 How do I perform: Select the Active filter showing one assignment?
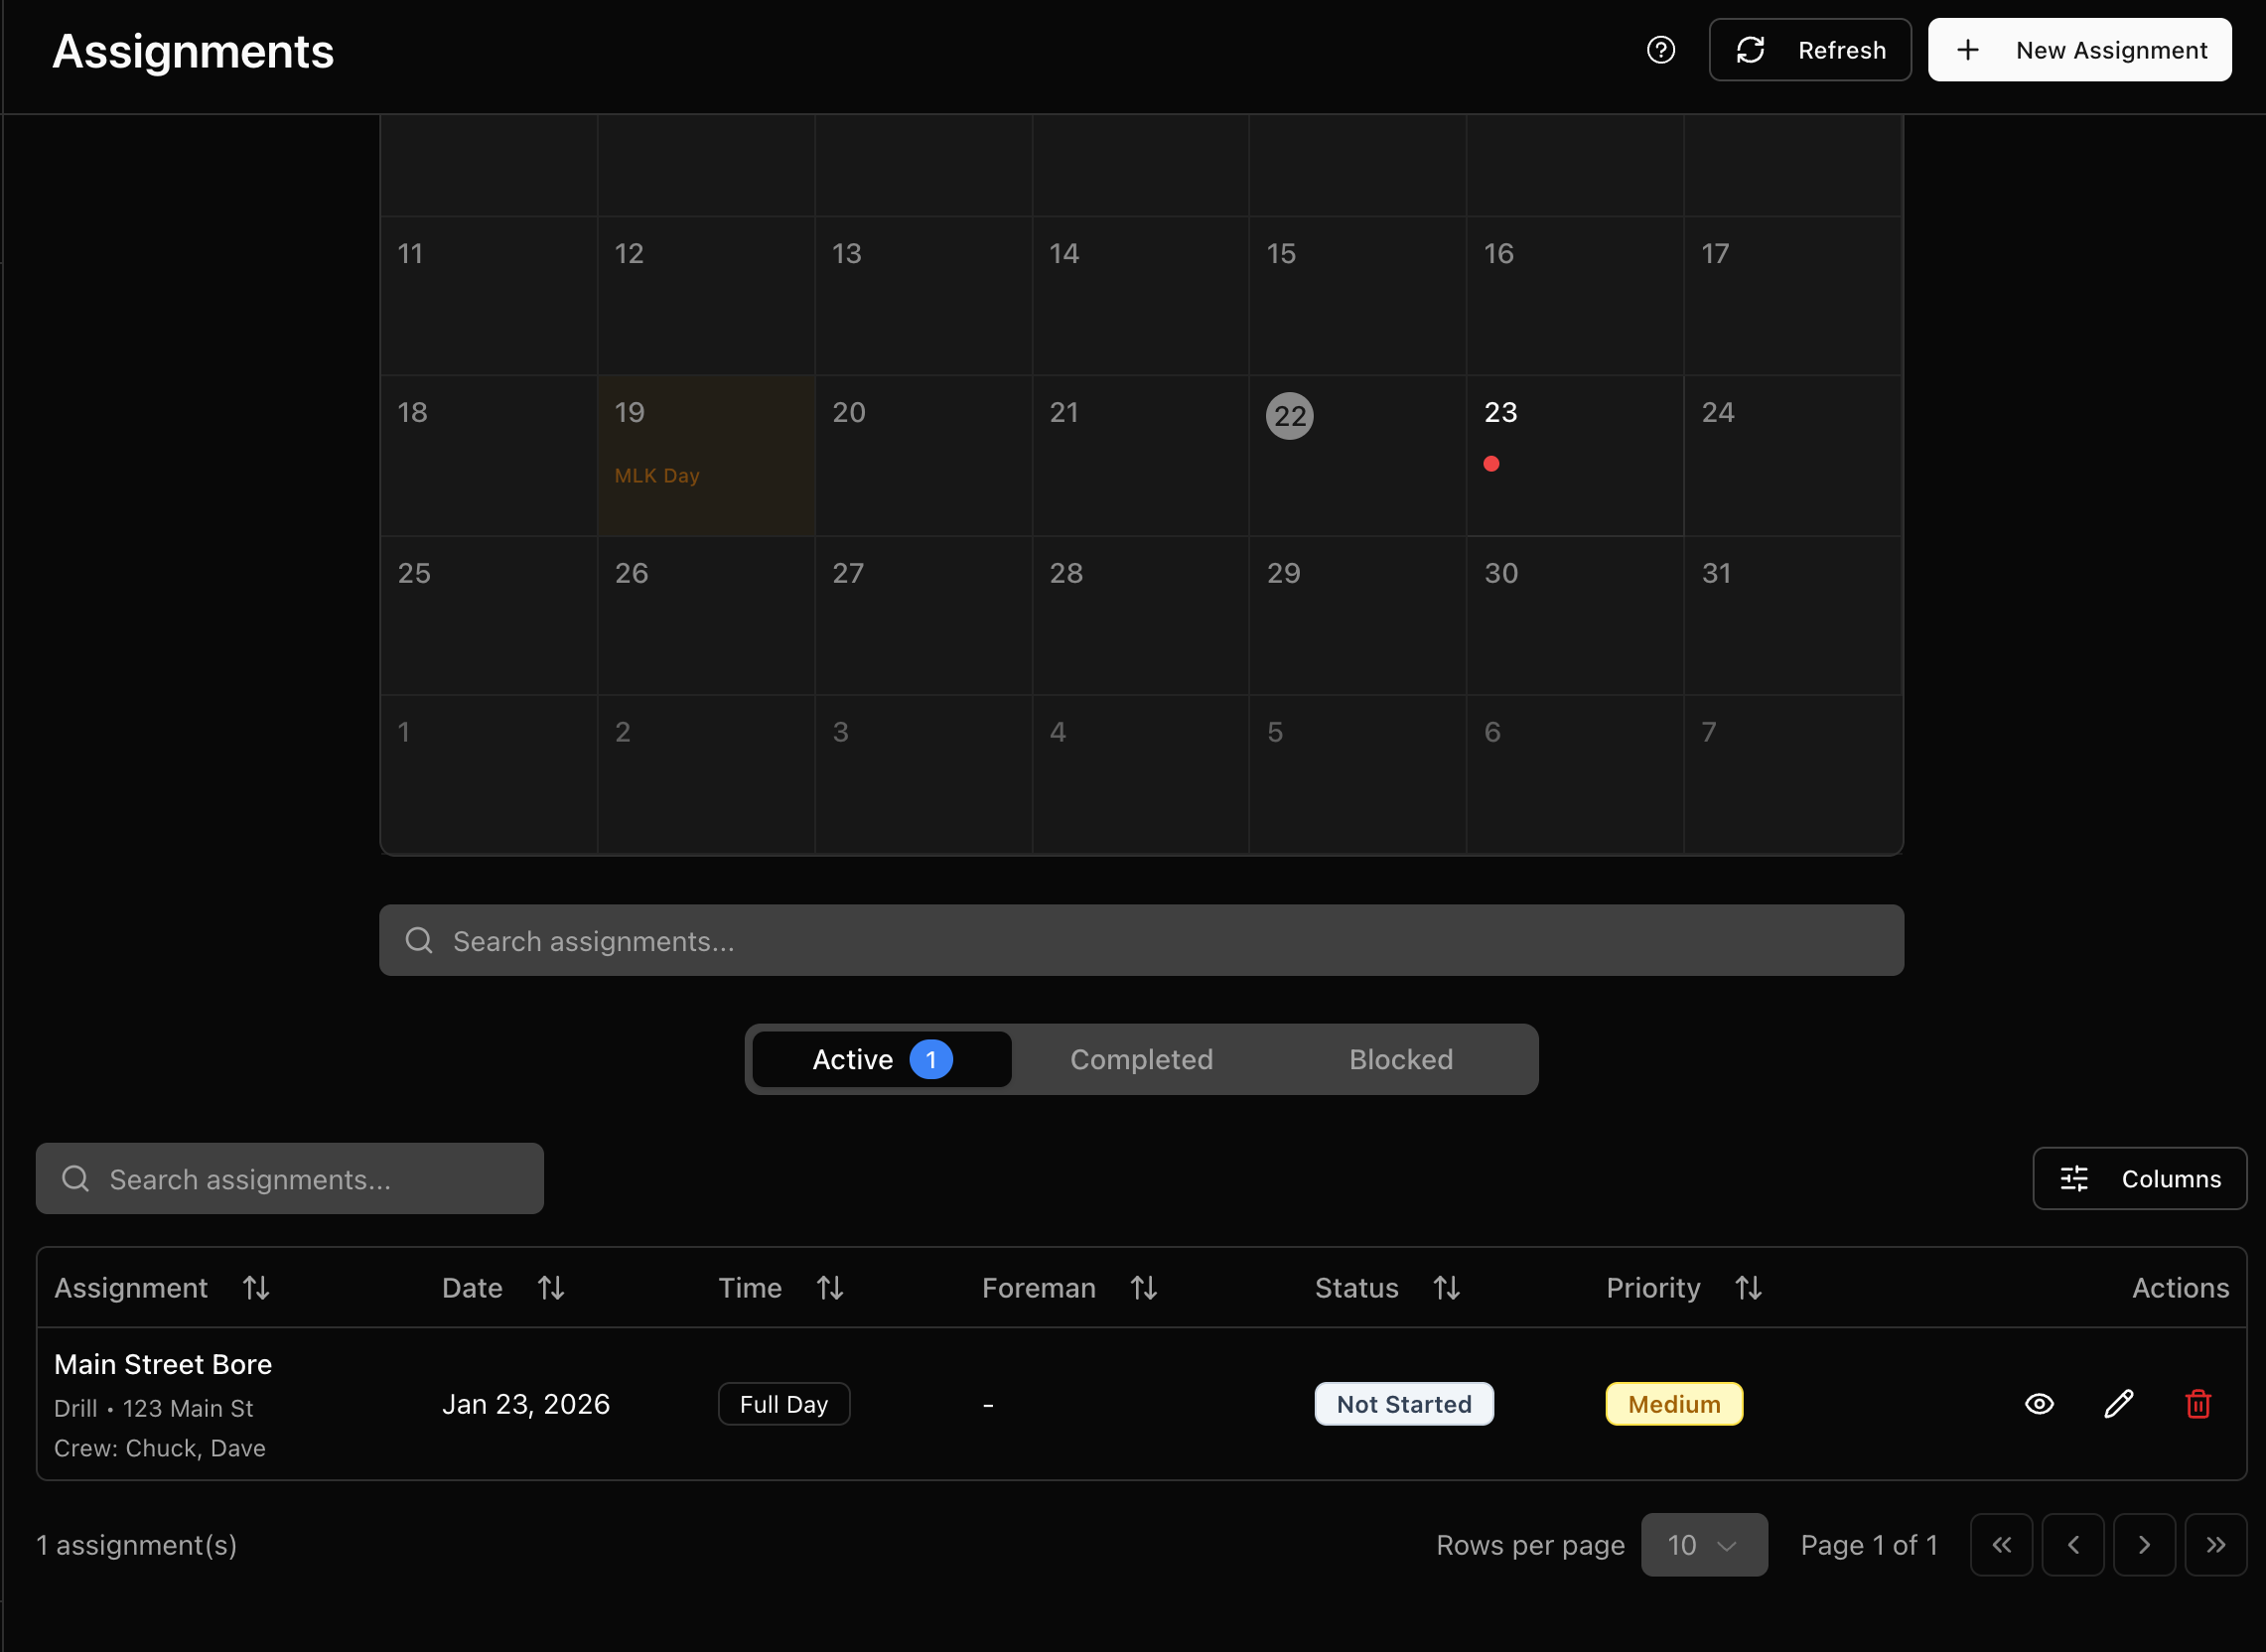[880, 1059]
